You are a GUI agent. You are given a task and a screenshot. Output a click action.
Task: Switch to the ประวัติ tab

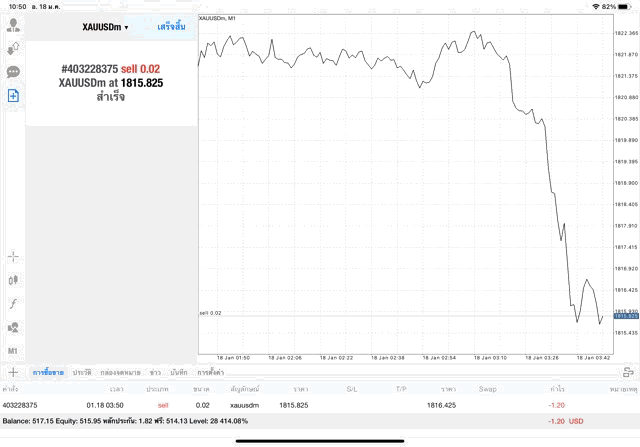[x=81, y=372]
